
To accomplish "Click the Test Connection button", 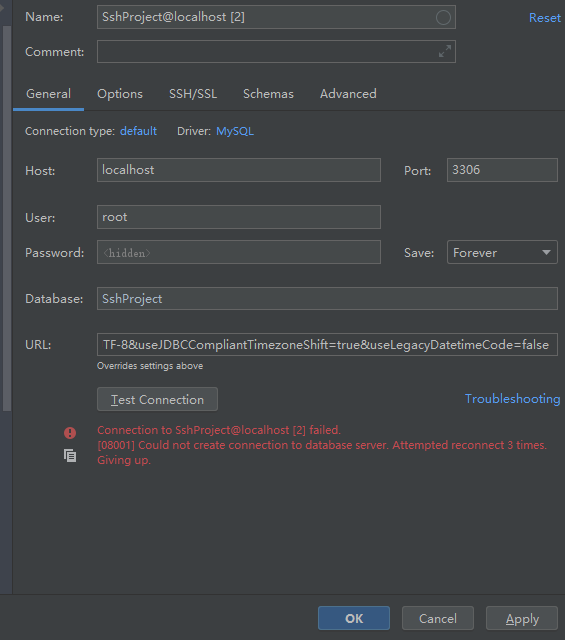I will click(x=157, y=399).
